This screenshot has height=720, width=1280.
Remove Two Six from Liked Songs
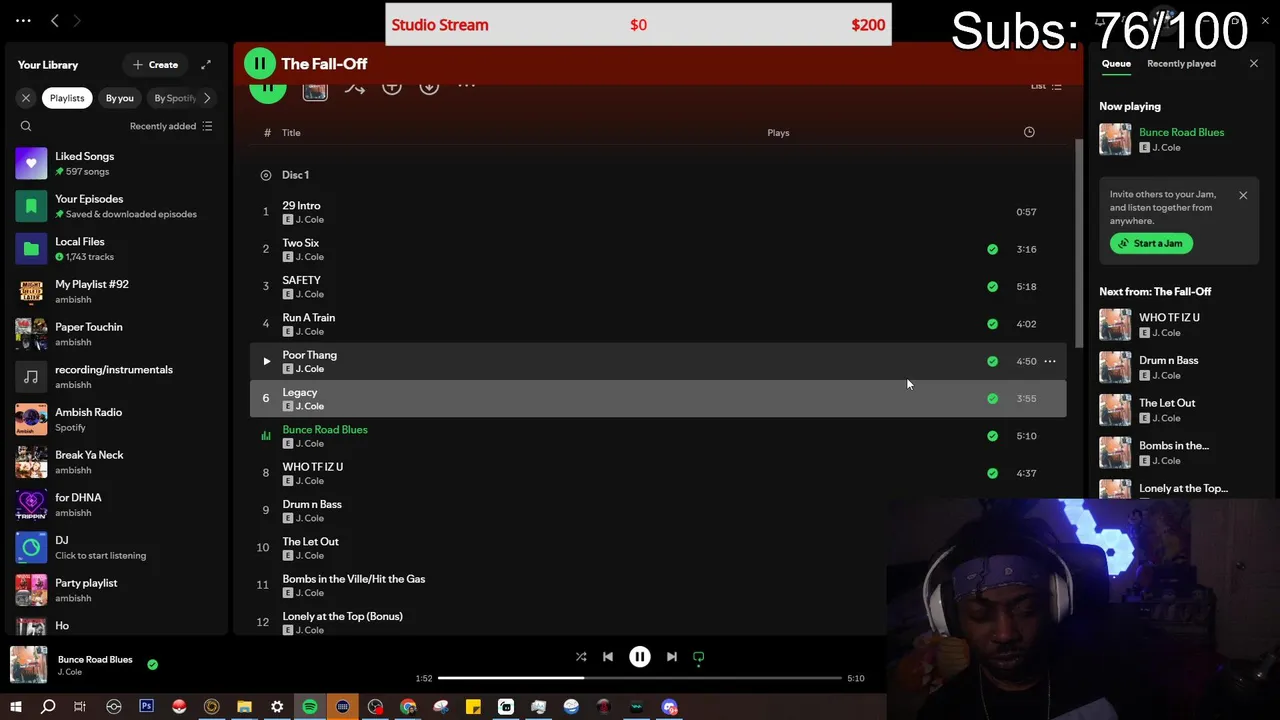point(992,249)
